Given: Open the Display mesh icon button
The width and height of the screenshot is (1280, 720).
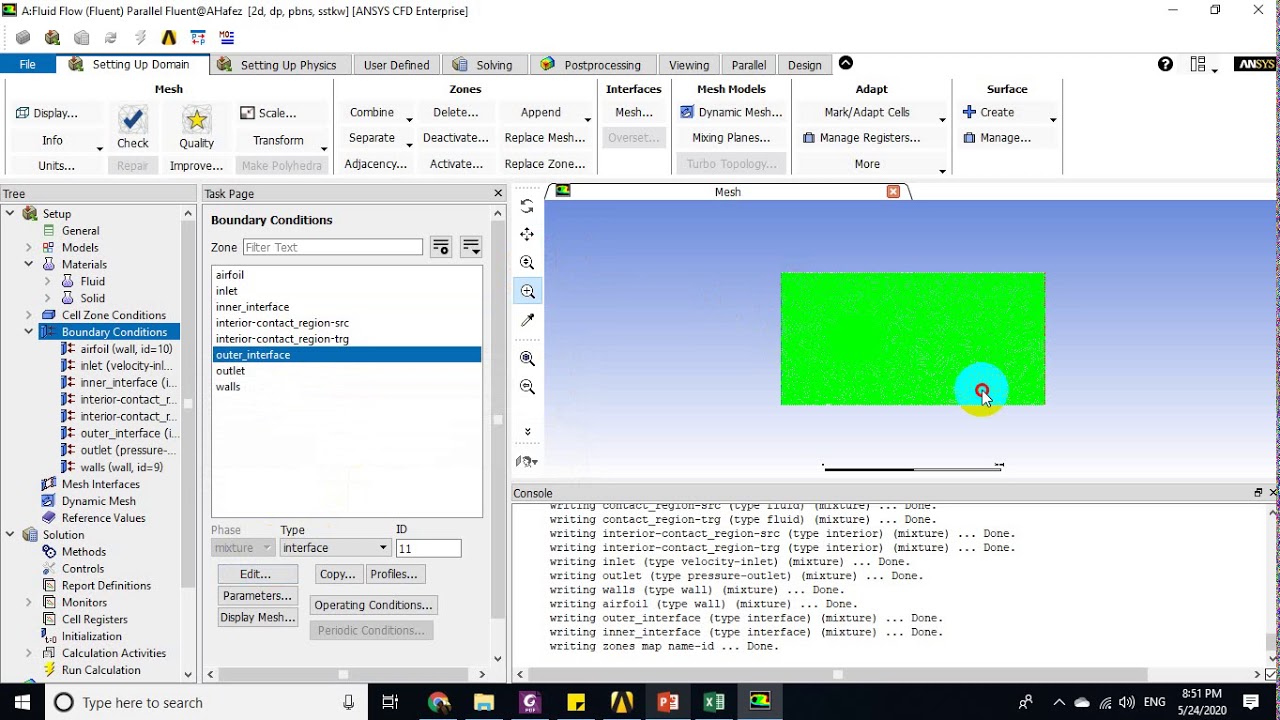Looking at the screenshot, I should coord(22,113).
